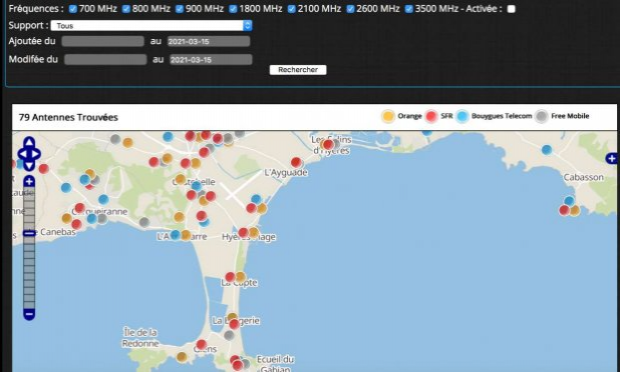
Task: Click the '79 Antennes Trouvées' heading
Action: 68,117
